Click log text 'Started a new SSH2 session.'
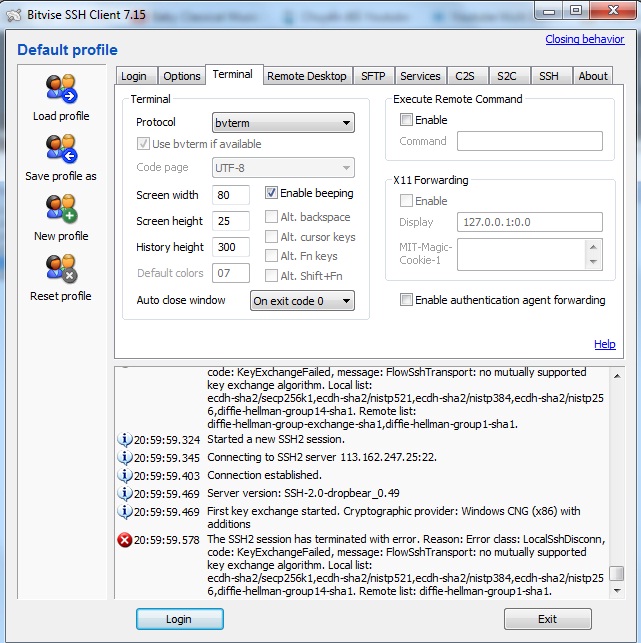This screenshot has width=641, height=643. coord(276,439)
